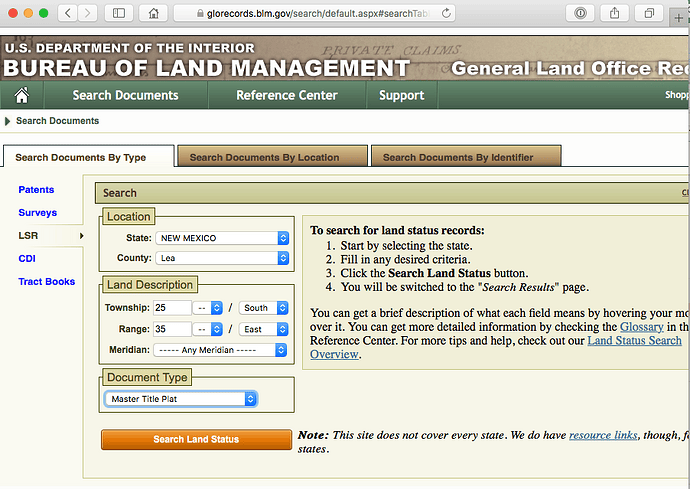Open the Document Type dropdown Master Title Plat

click(x=180, y=399)
